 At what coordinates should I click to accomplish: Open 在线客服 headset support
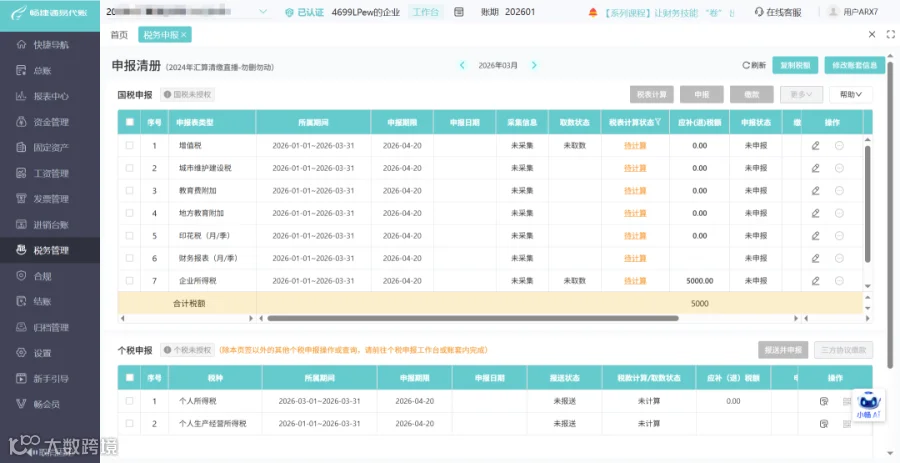click(x=778, y=12)
